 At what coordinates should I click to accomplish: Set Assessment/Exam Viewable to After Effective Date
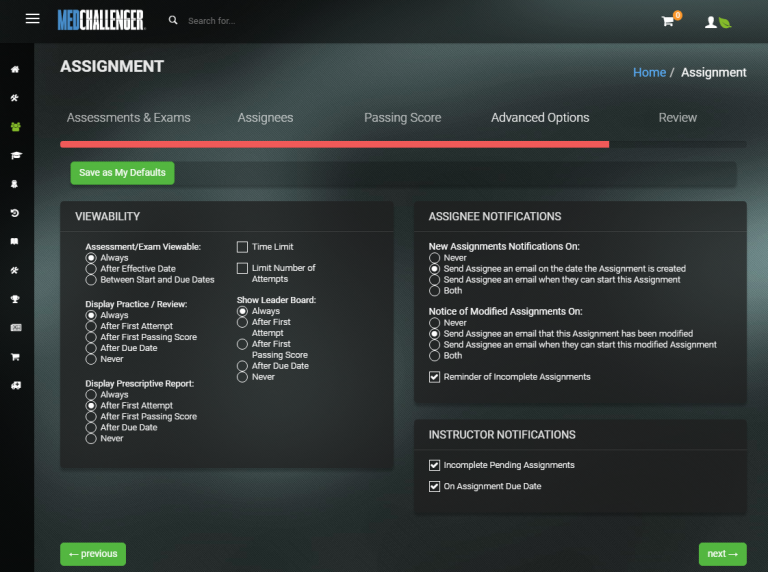click(91, 269)
